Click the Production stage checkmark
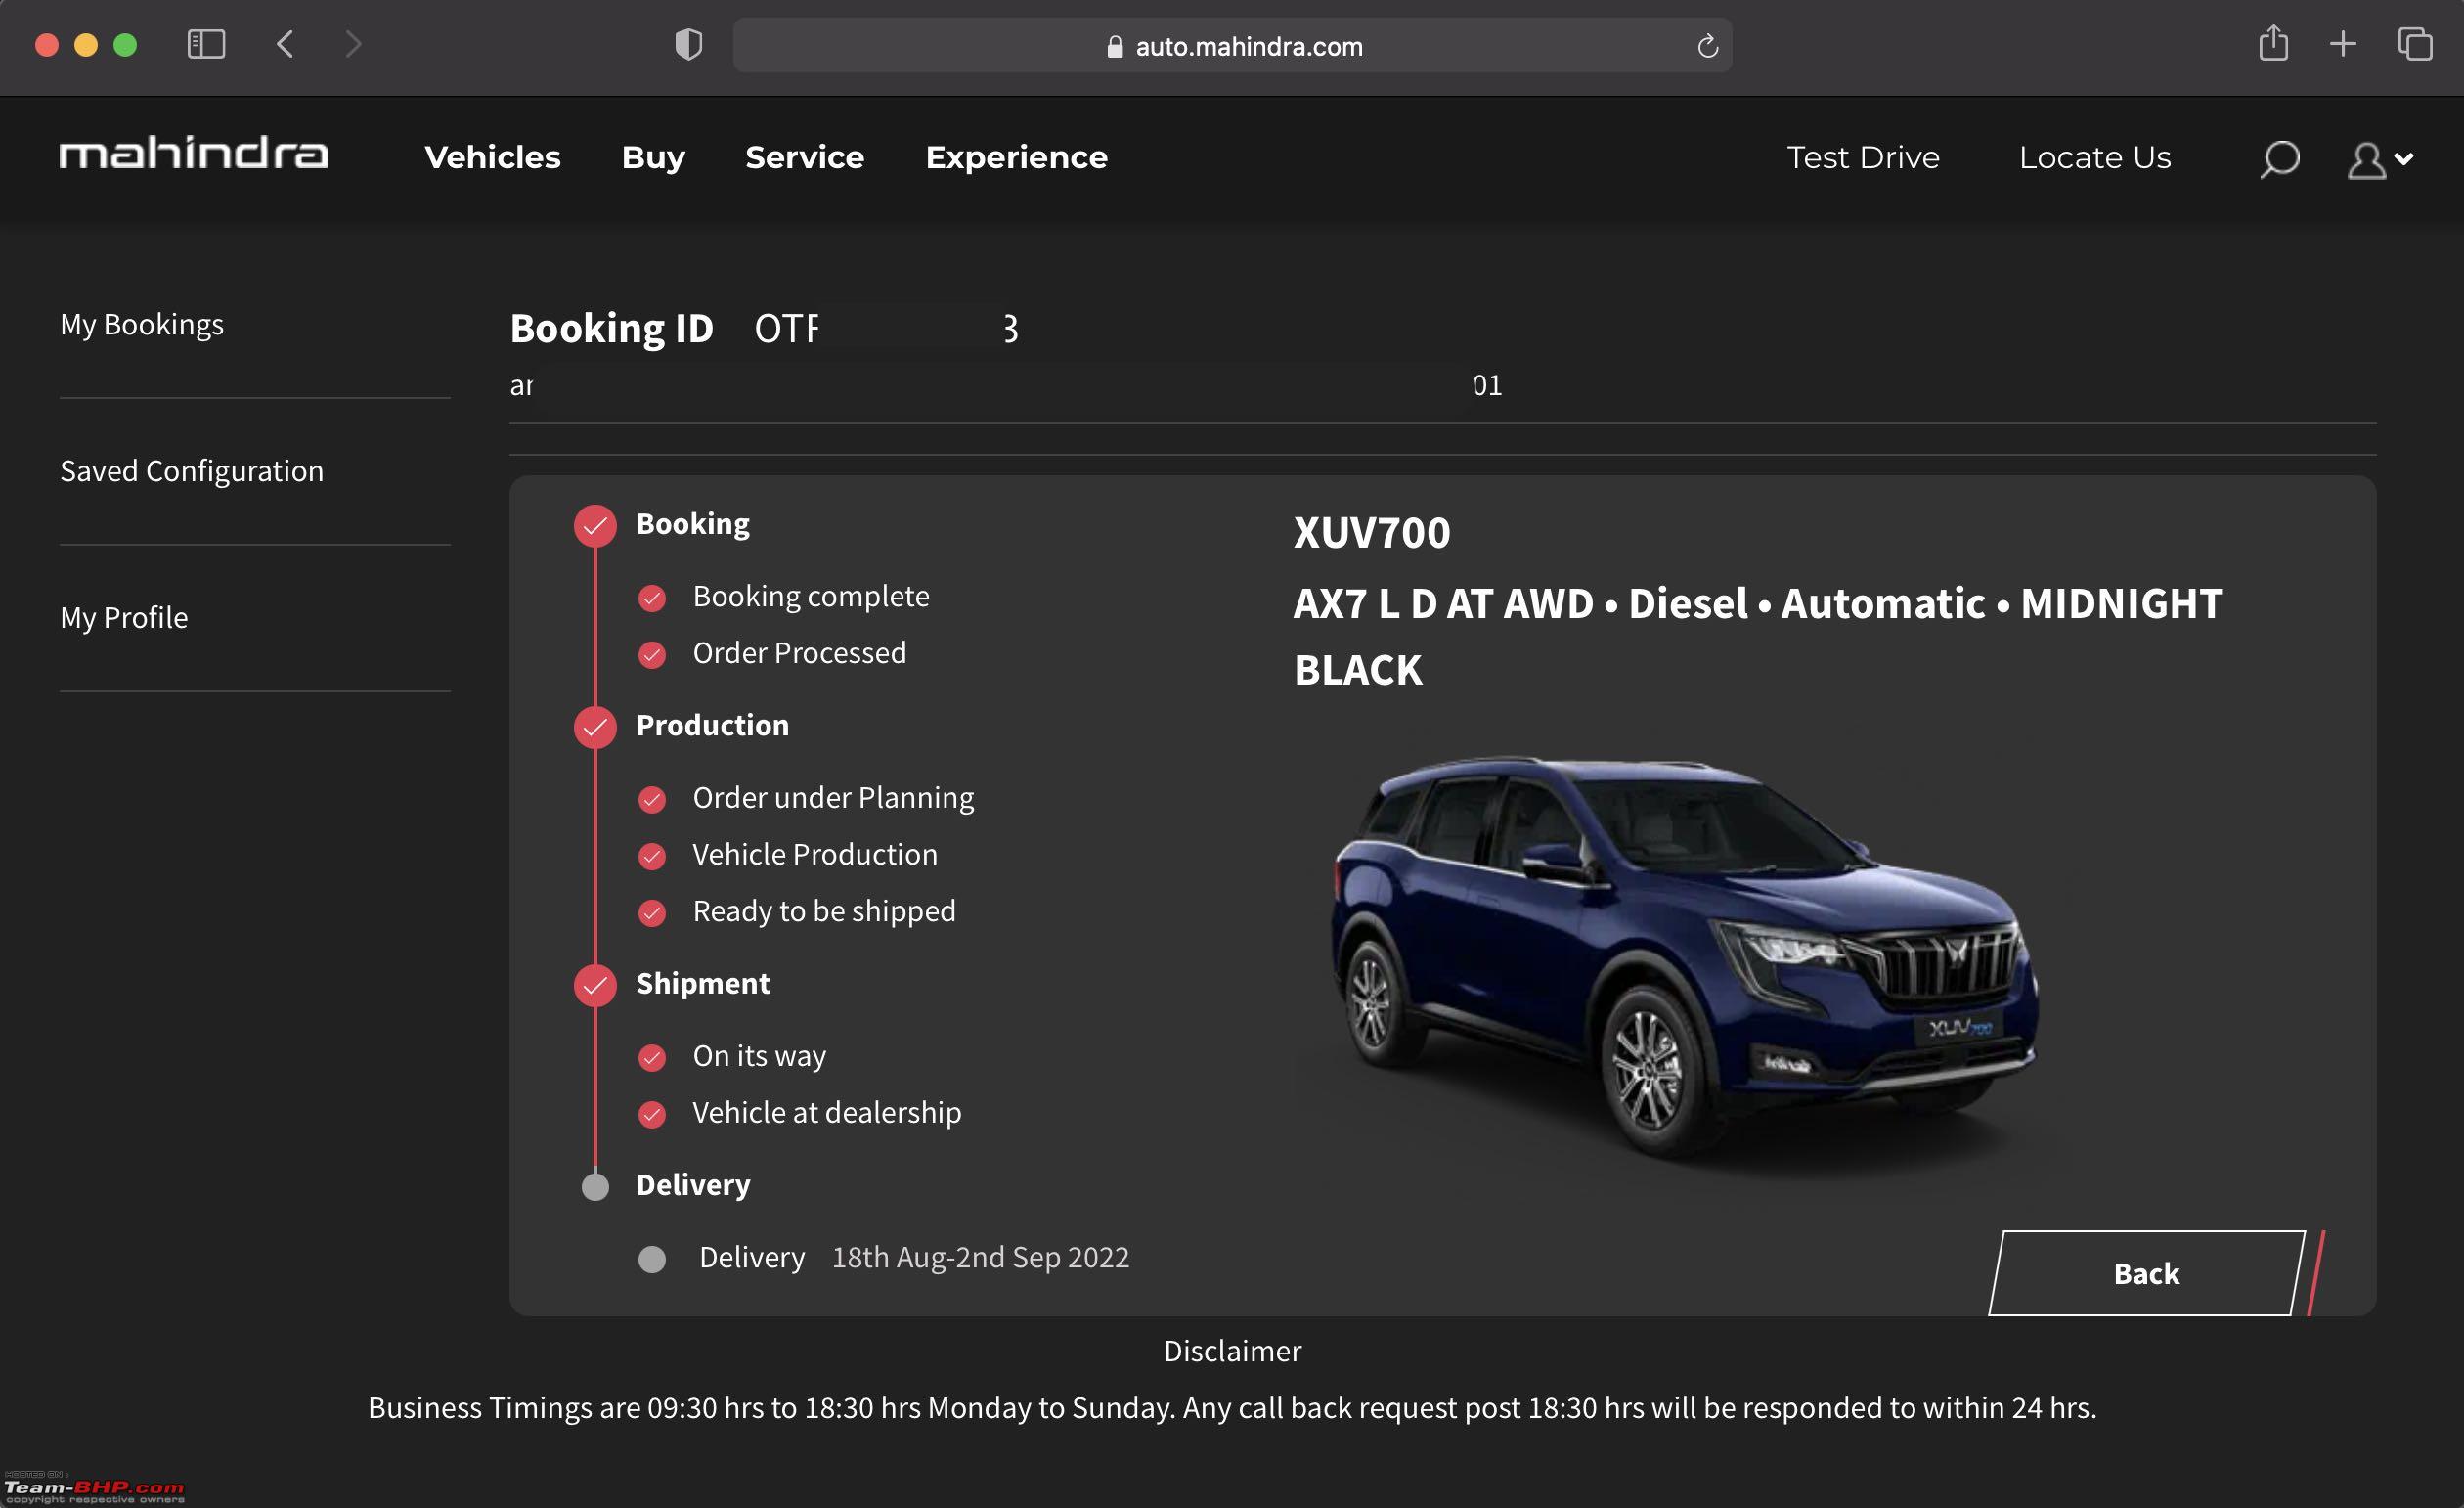 click(595, 727)
